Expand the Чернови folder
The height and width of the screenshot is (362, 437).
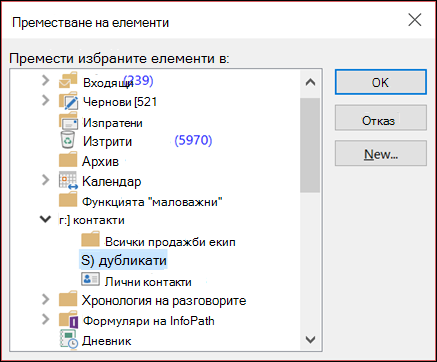(x=45, y=100)
